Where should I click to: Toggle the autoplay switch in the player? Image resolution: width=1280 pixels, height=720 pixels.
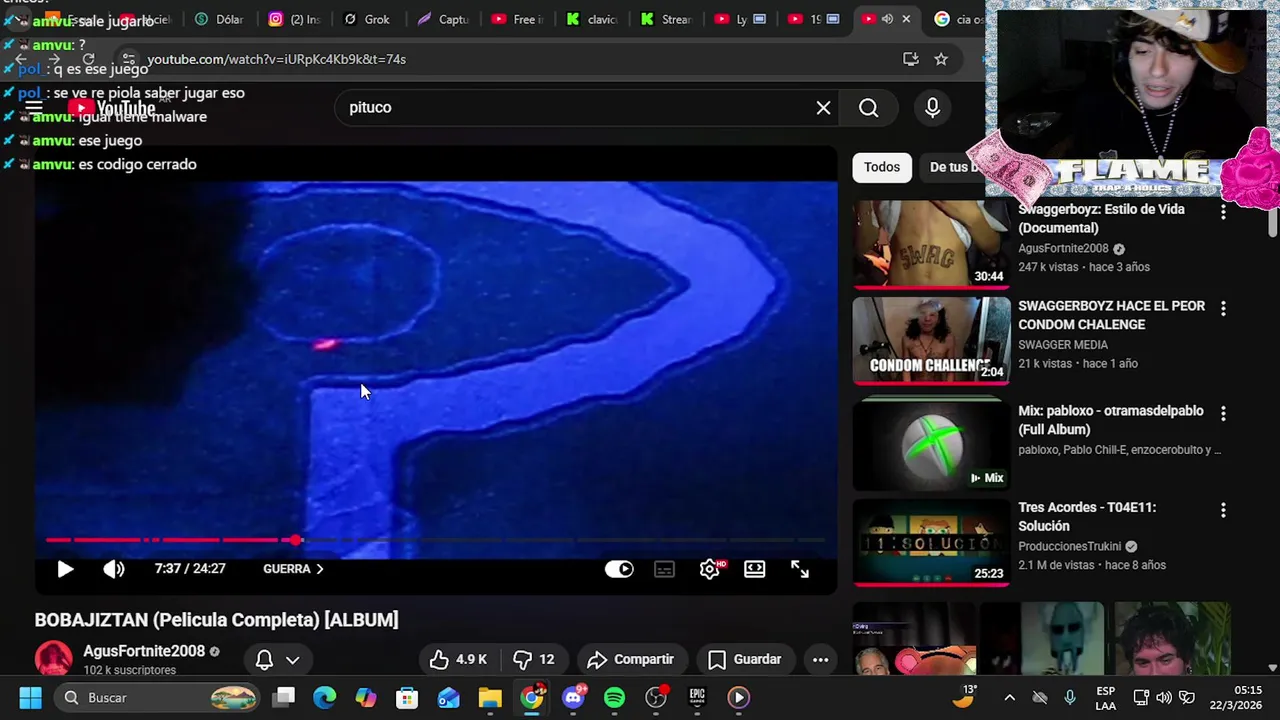[619, 569]
